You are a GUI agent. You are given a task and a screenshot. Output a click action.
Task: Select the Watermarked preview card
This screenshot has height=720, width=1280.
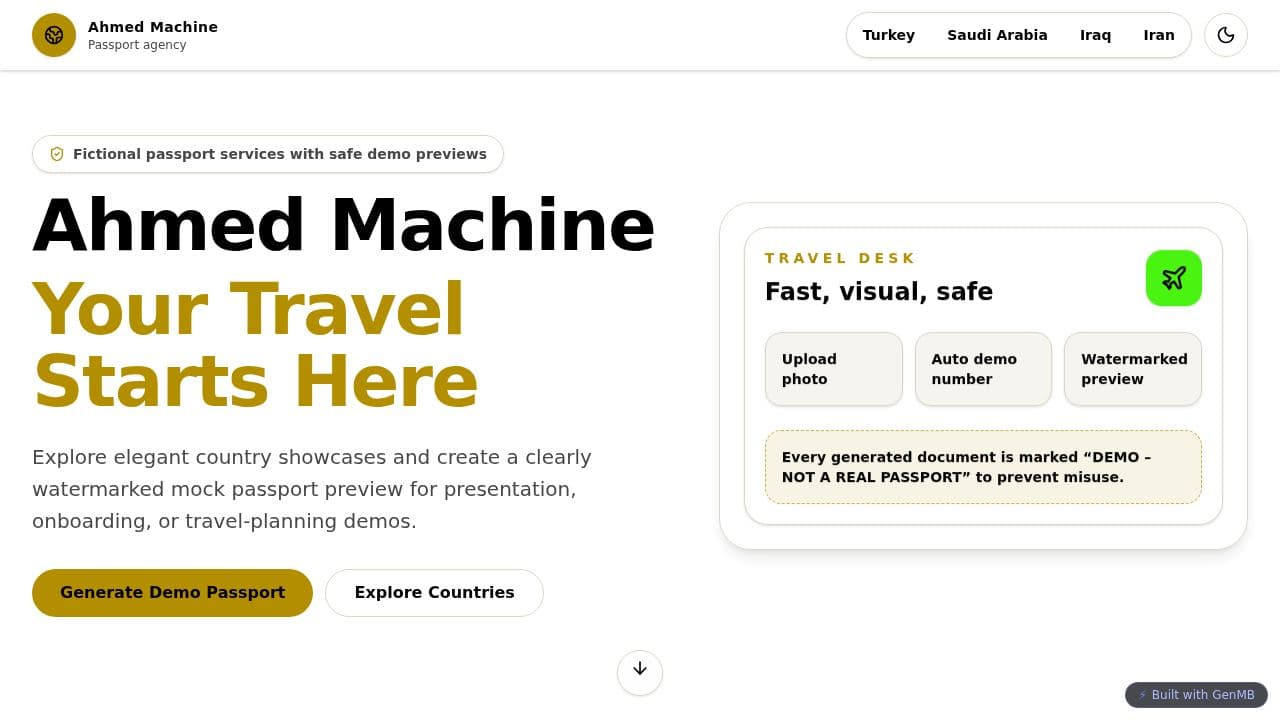1133,369
